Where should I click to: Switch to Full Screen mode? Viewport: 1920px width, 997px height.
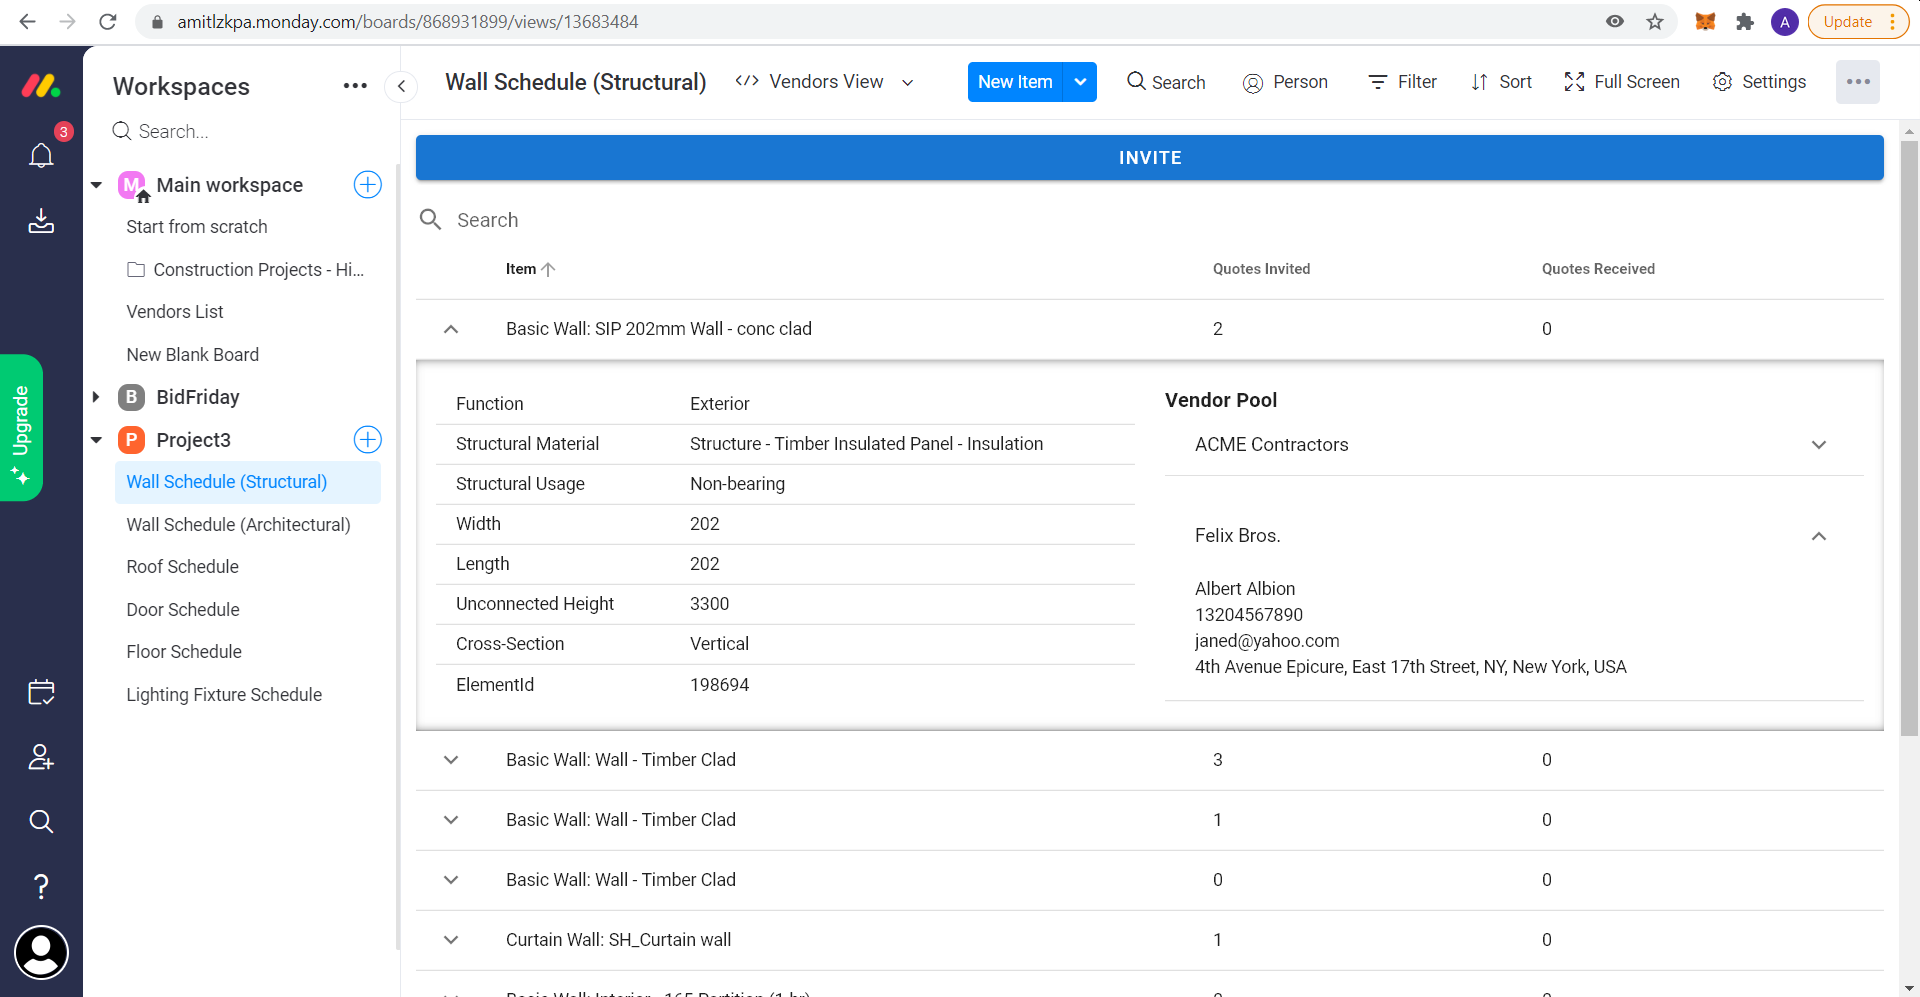(1622, 82)
